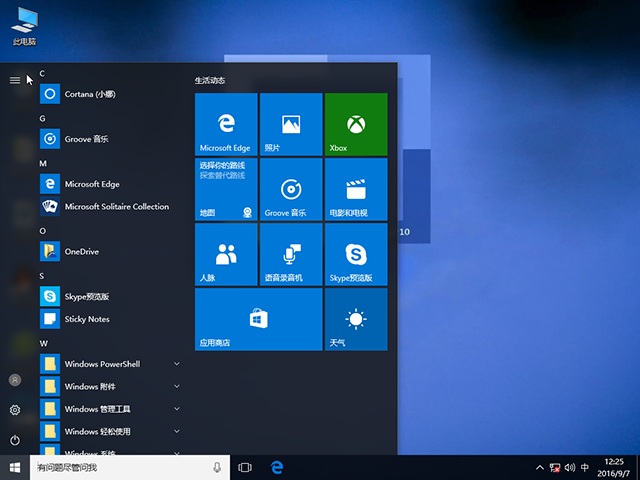Launch the 电影和电视 tile
Screen dimensions: 640x480
coord(355,189)
